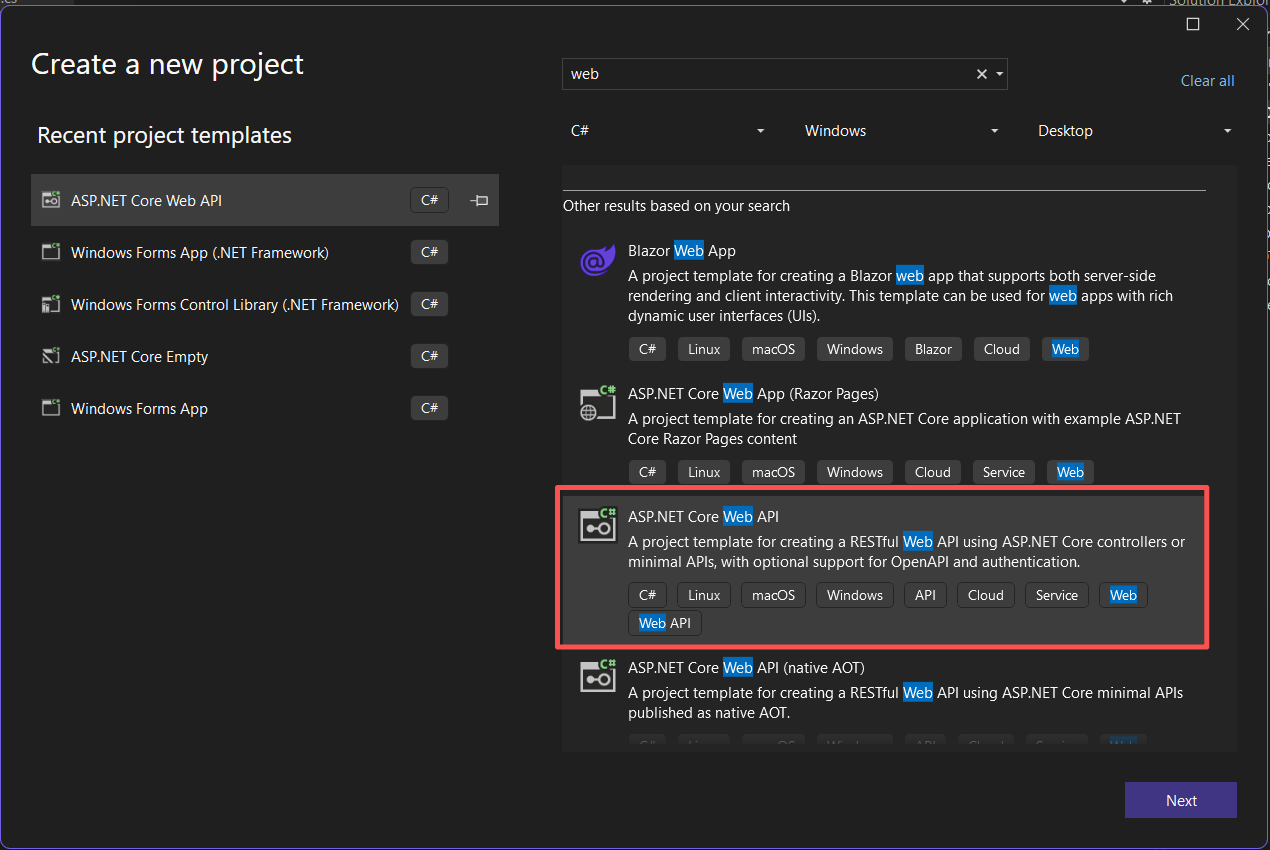Click the Recent project templates heading
1270x850 pixels.
tap(164, 135)
